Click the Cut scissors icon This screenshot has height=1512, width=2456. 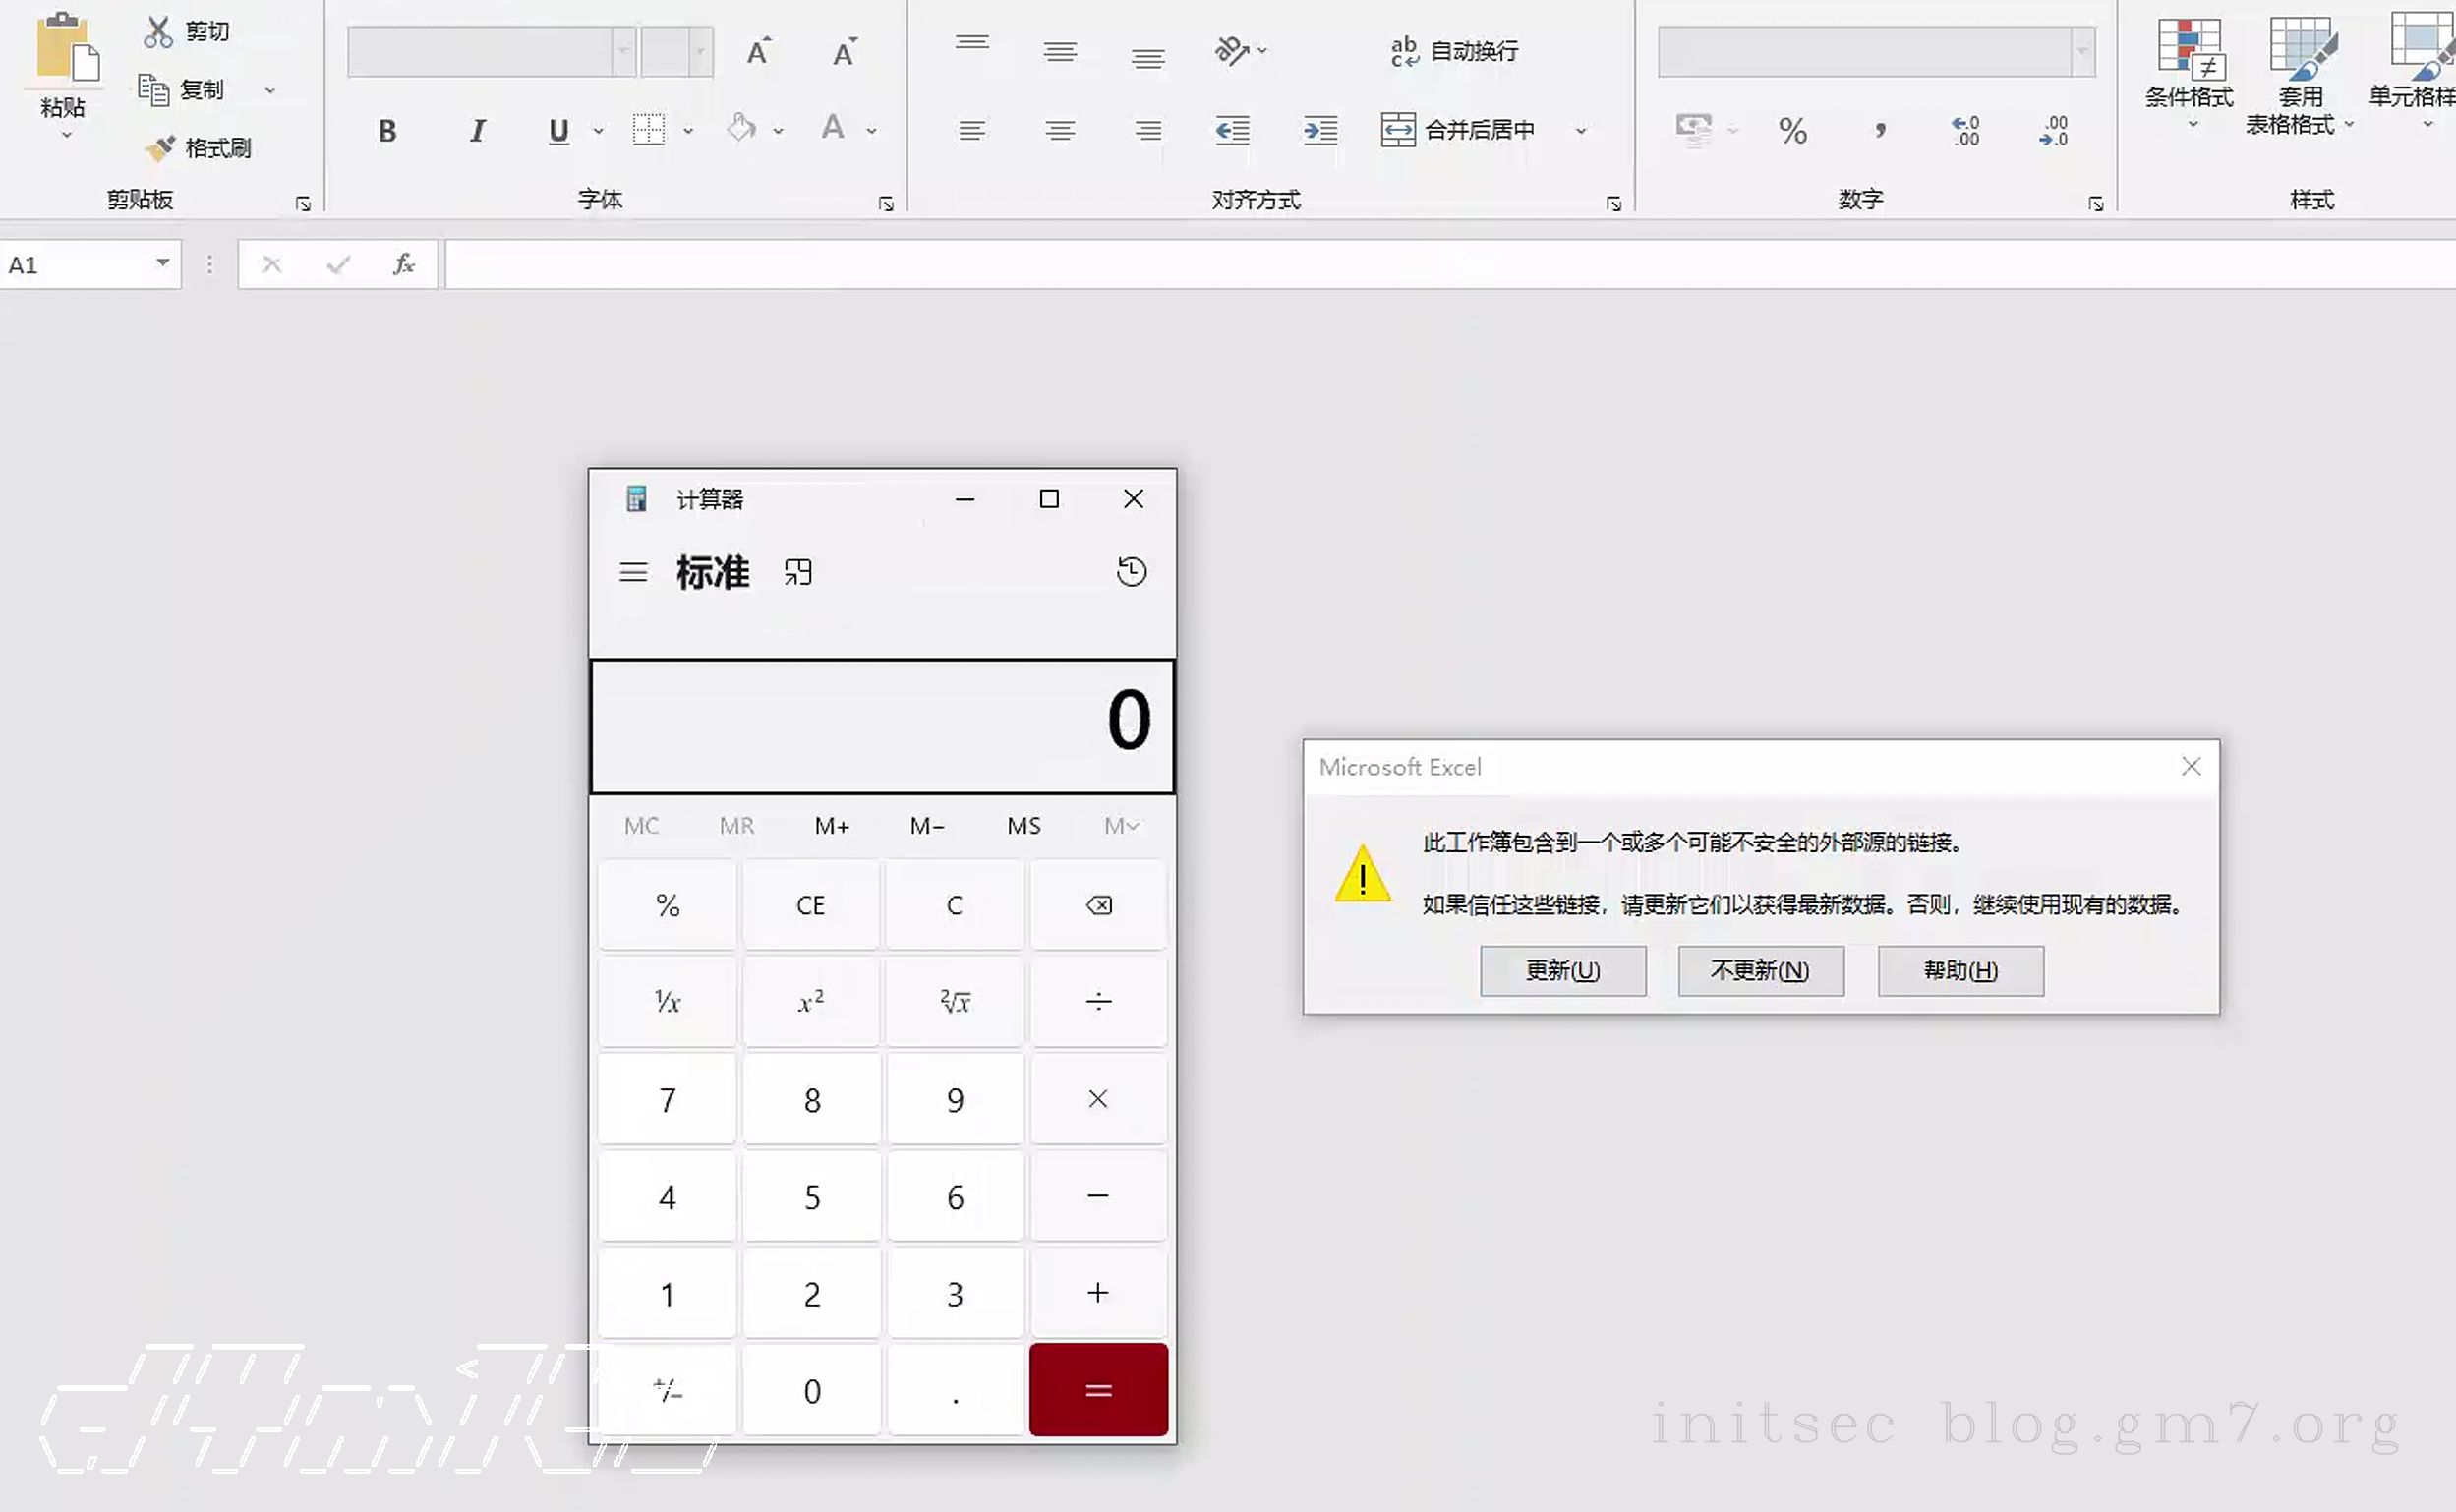point(158,32)
